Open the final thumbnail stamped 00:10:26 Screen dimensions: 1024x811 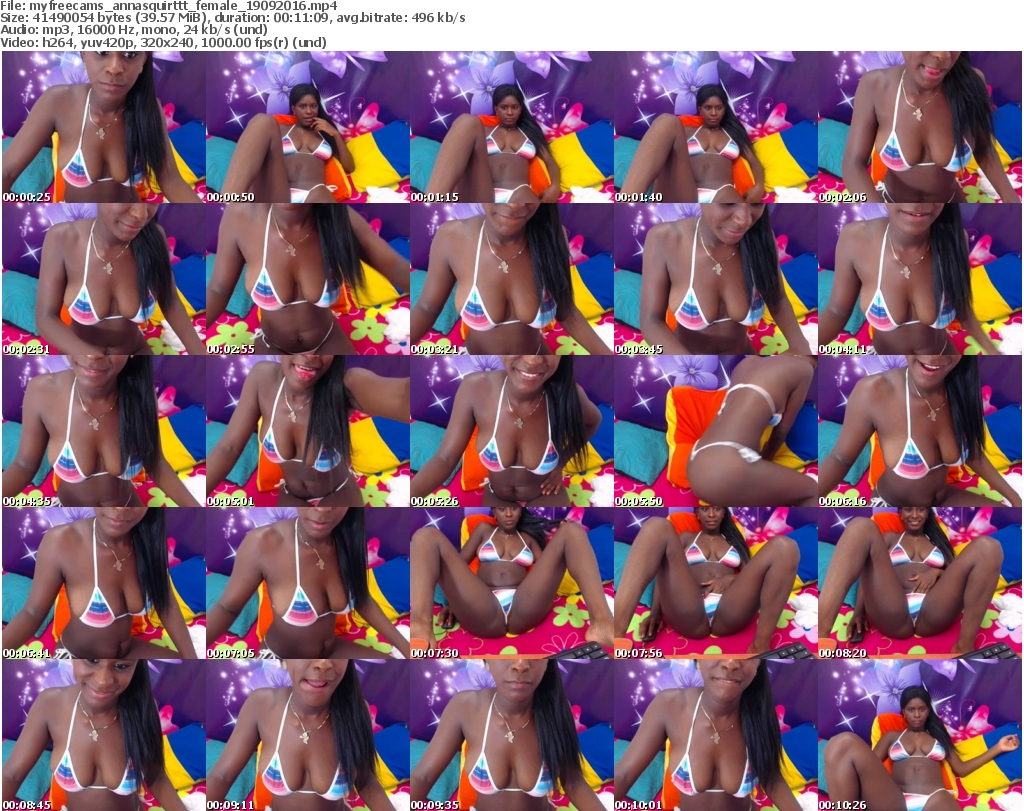920,735
